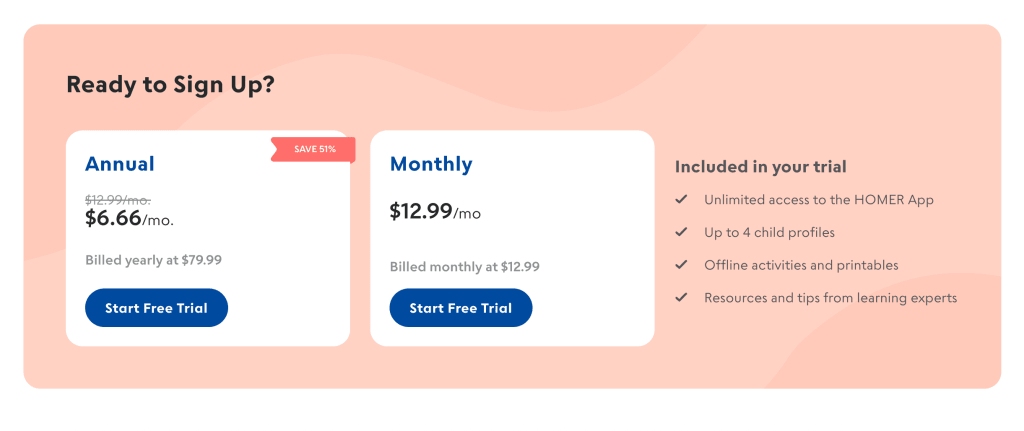
Task: Click the Ready to Sign Up? heading
Action: (x=170, y=85)
